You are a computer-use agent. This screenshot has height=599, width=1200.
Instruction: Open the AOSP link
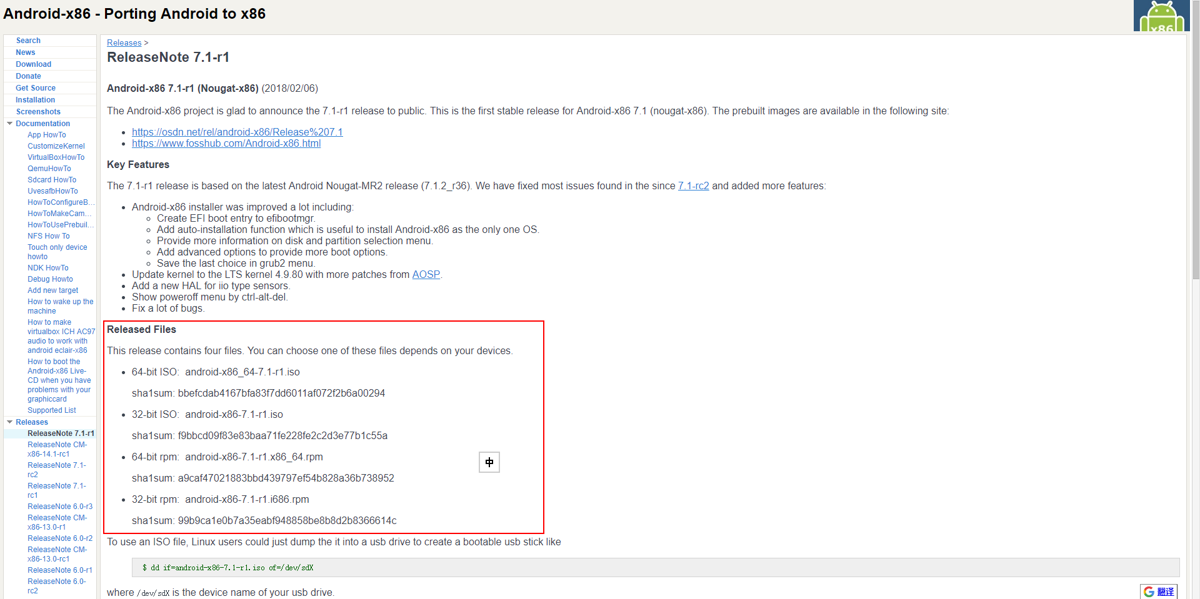[426, 274]
